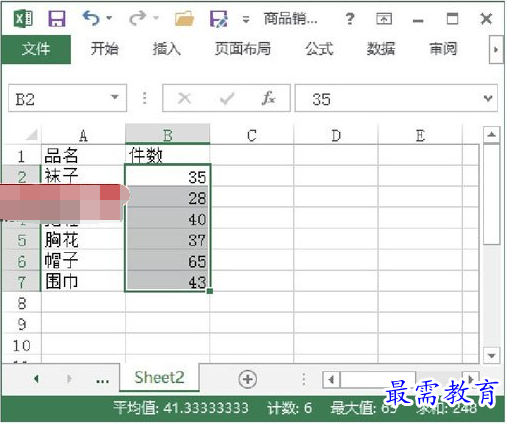507x424 pixels.
Task: Click the vertical scrollbar thumb
Action: tap(491, 194)
